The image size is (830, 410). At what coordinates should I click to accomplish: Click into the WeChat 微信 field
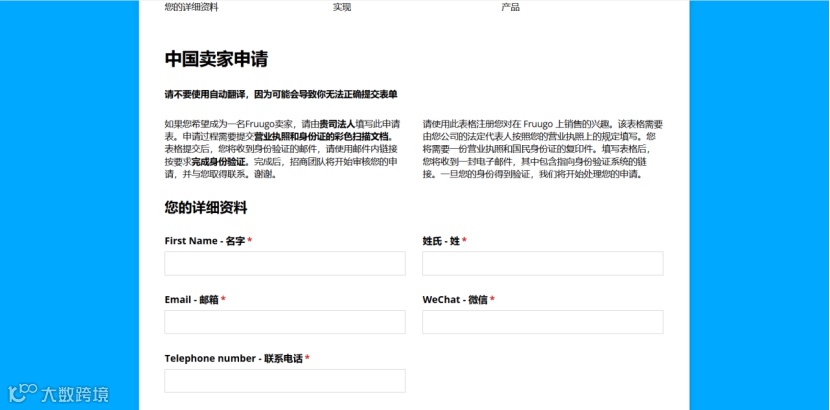coord(543,322)
